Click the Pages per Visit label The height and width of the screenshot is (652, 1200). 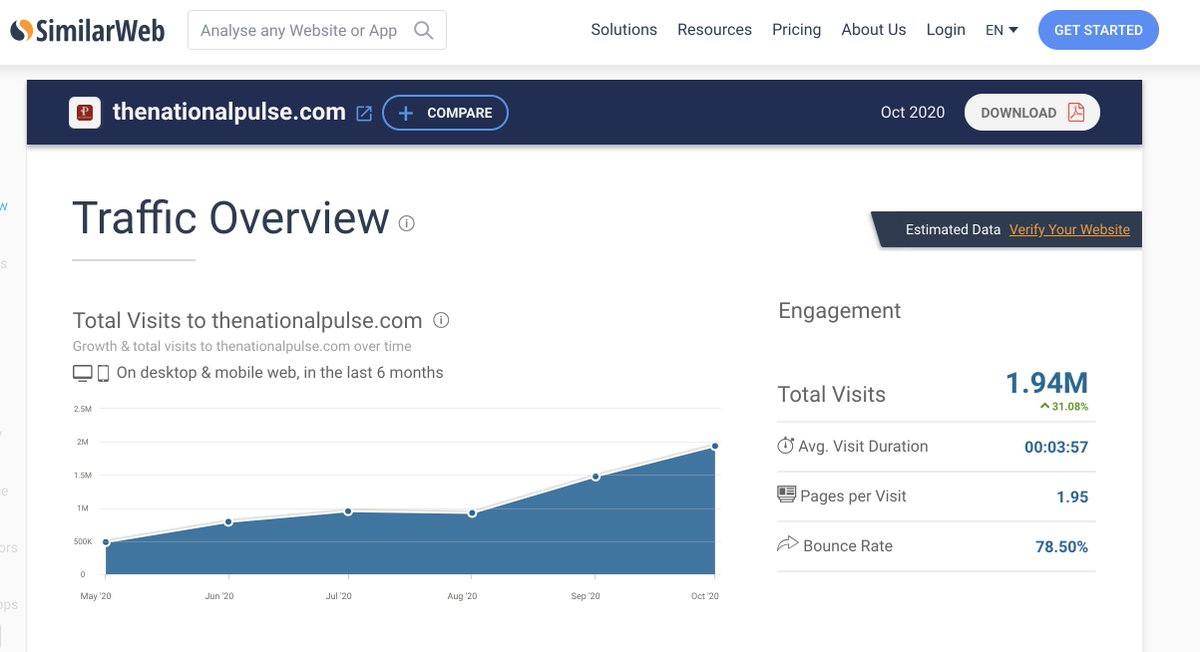853,496
